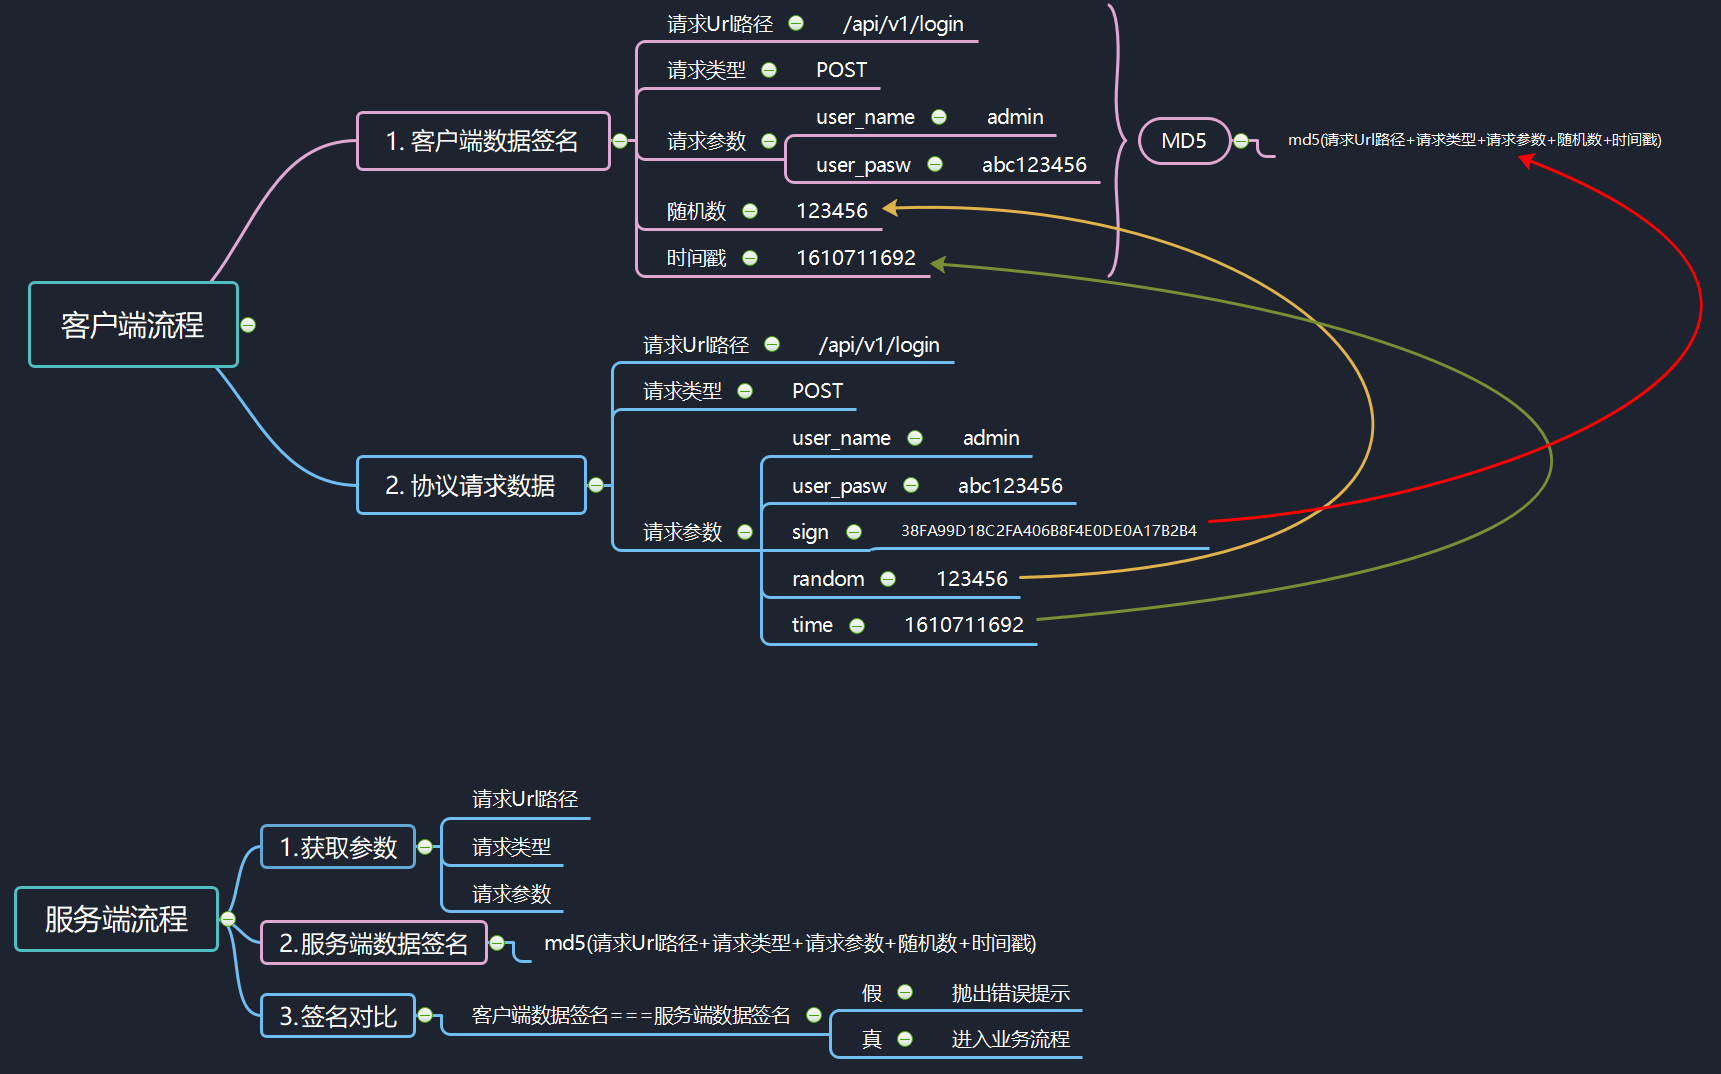Screen dimensions: 1721x1074
Task: Collapse the 2. 协议请求数据 branch
Action: [596, 485]
